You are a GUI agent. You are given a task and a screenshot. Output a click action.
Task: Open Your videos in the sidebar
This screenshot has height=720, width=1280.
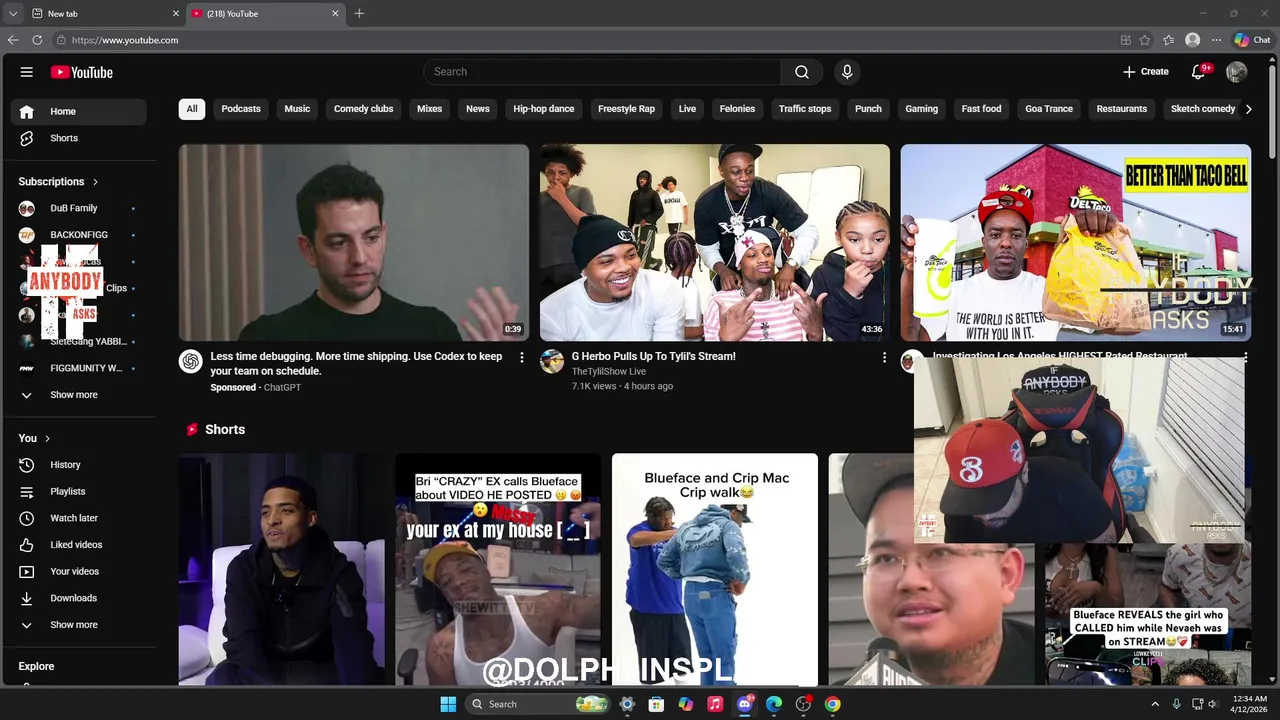(79, 572)
